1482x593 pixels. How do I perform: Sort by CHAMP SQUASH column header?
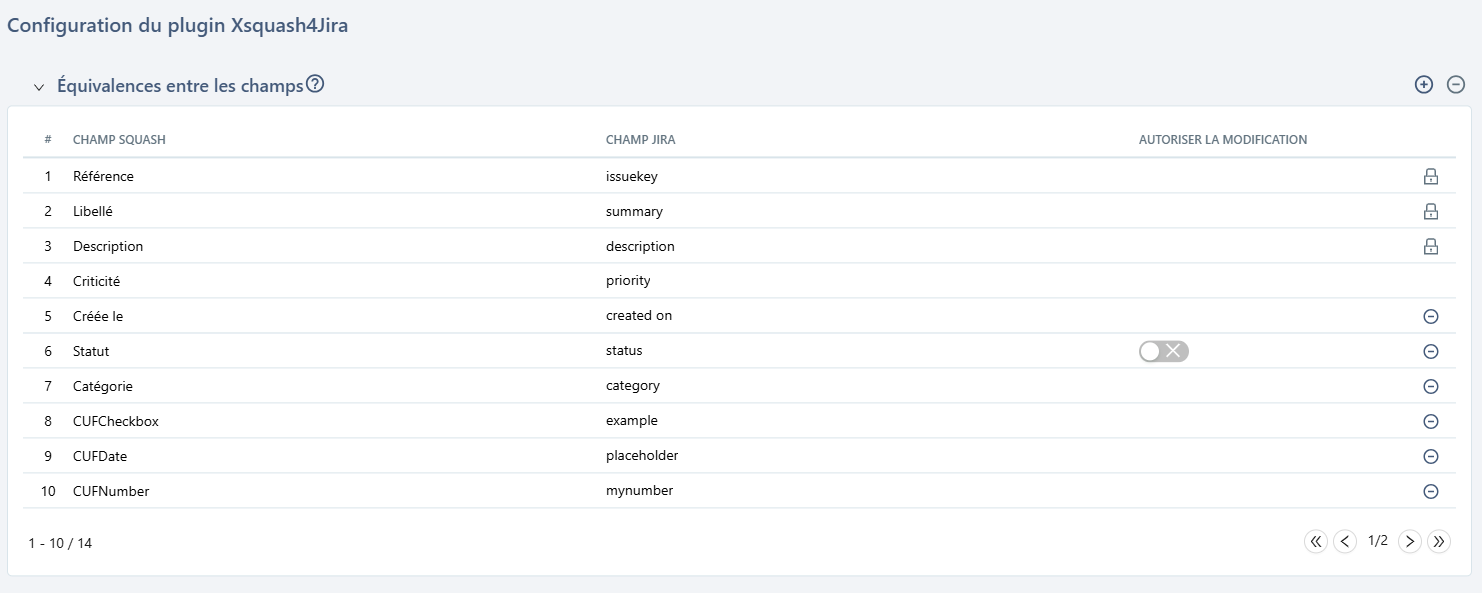[119, 140]
